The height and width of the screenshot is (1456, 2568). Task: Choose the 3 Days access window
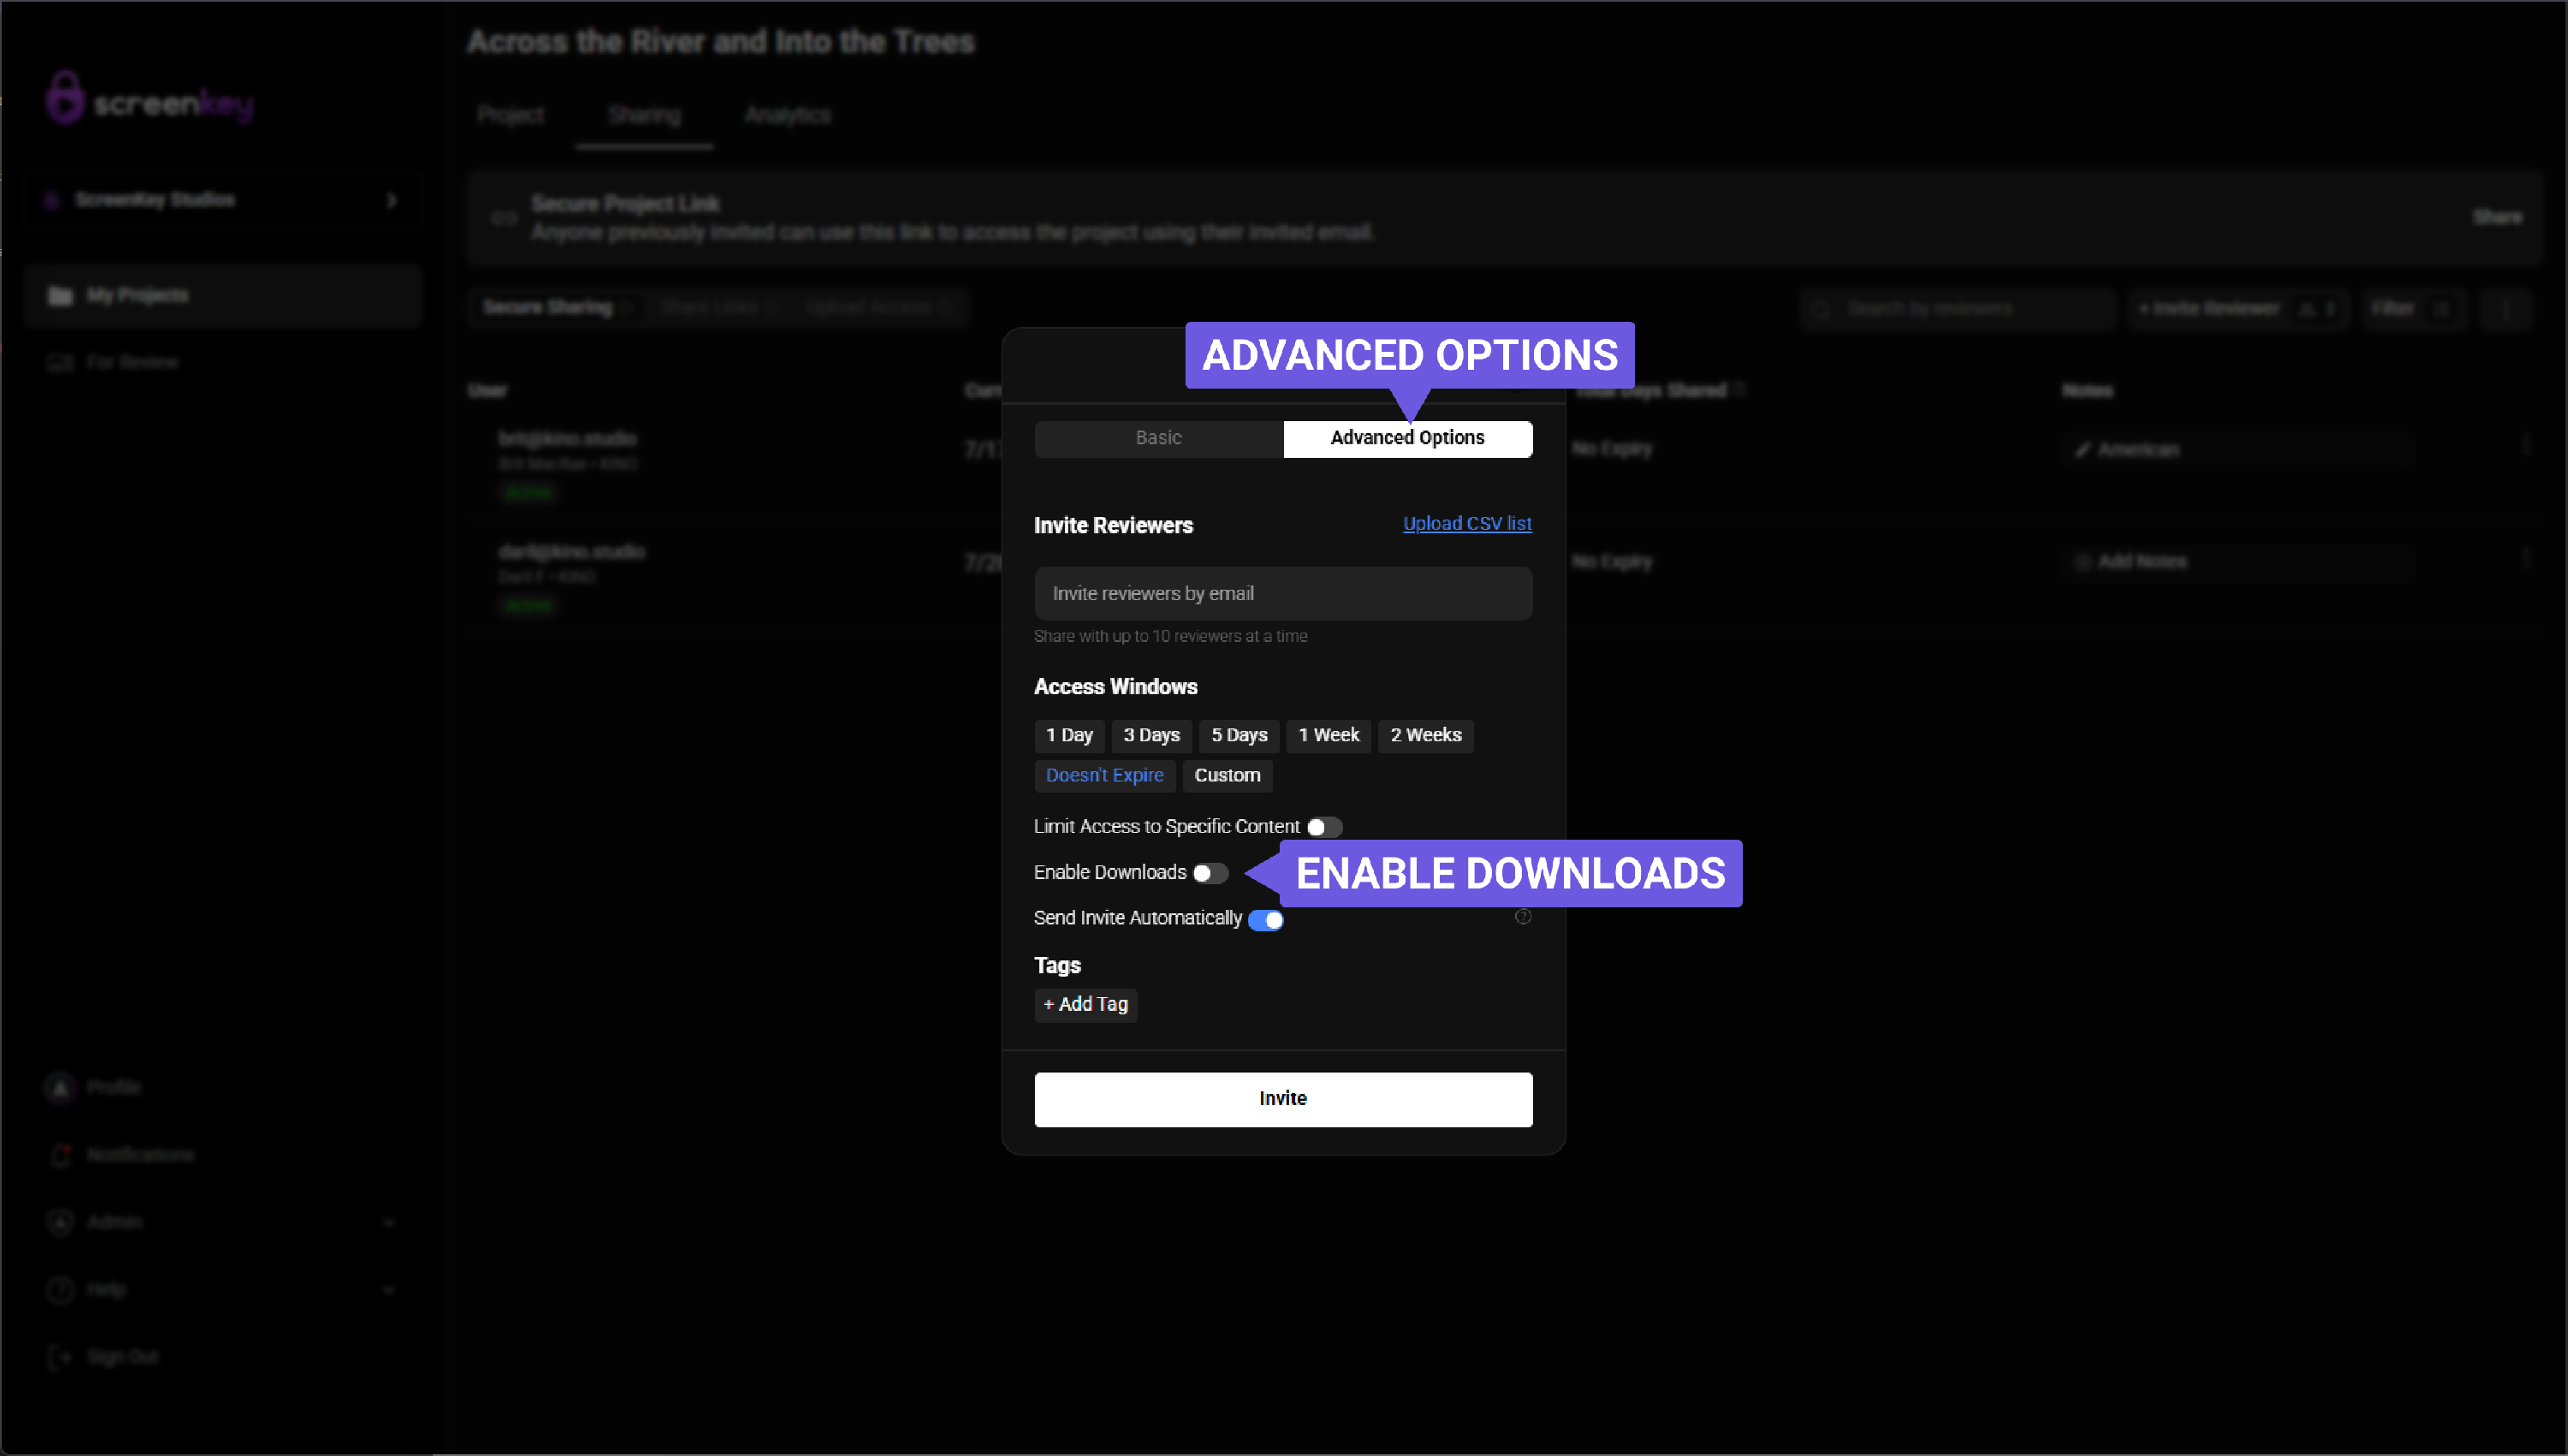[x=1151, y=735]
